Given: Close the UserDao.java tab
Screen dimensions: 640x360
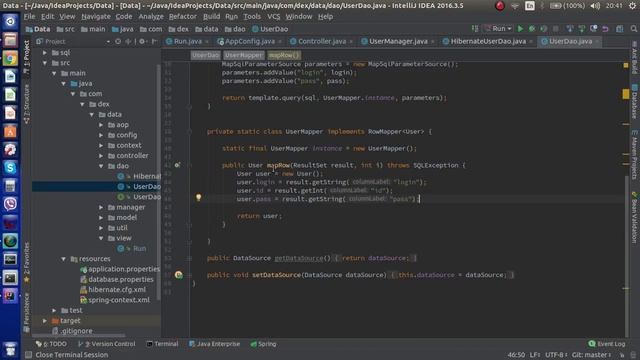Looking at the screenshot, I should coord(597,42).
